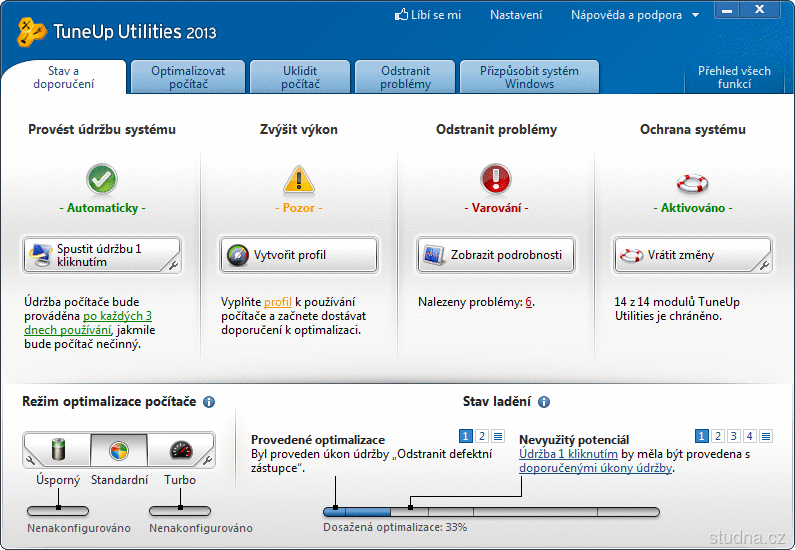Screen dimensions: 795x550
Task: Click Vrátit změny button
Action: [x=693, y=255]
